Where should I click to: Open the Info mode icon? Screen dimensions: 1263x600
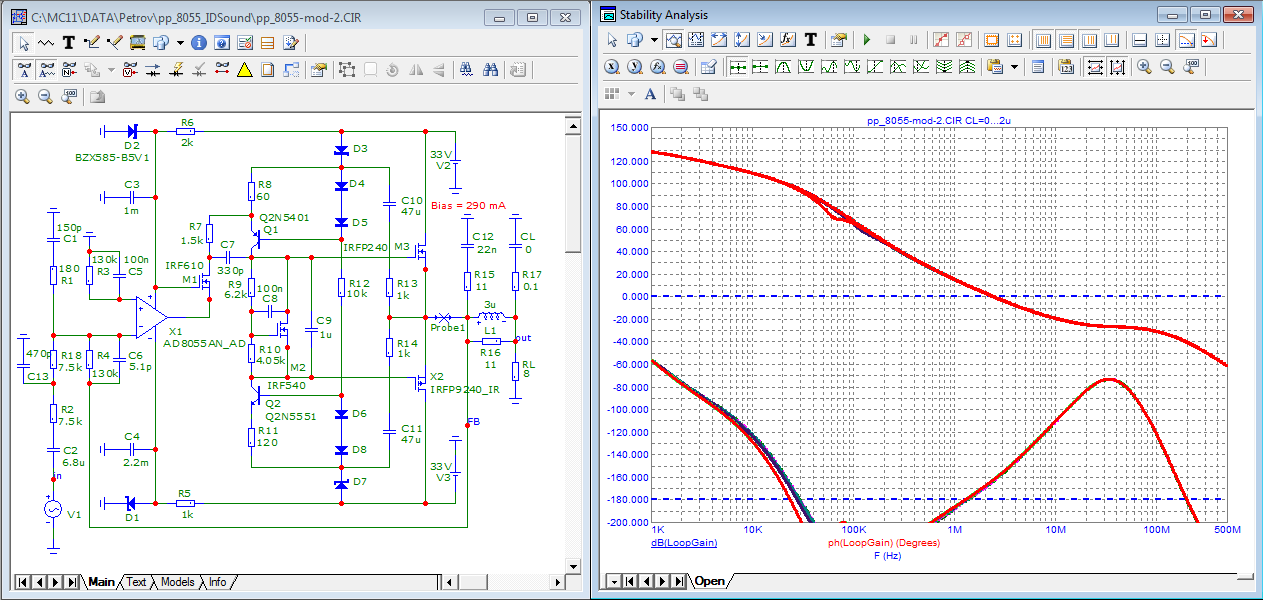pyautogui.click(x=198, y=43)
